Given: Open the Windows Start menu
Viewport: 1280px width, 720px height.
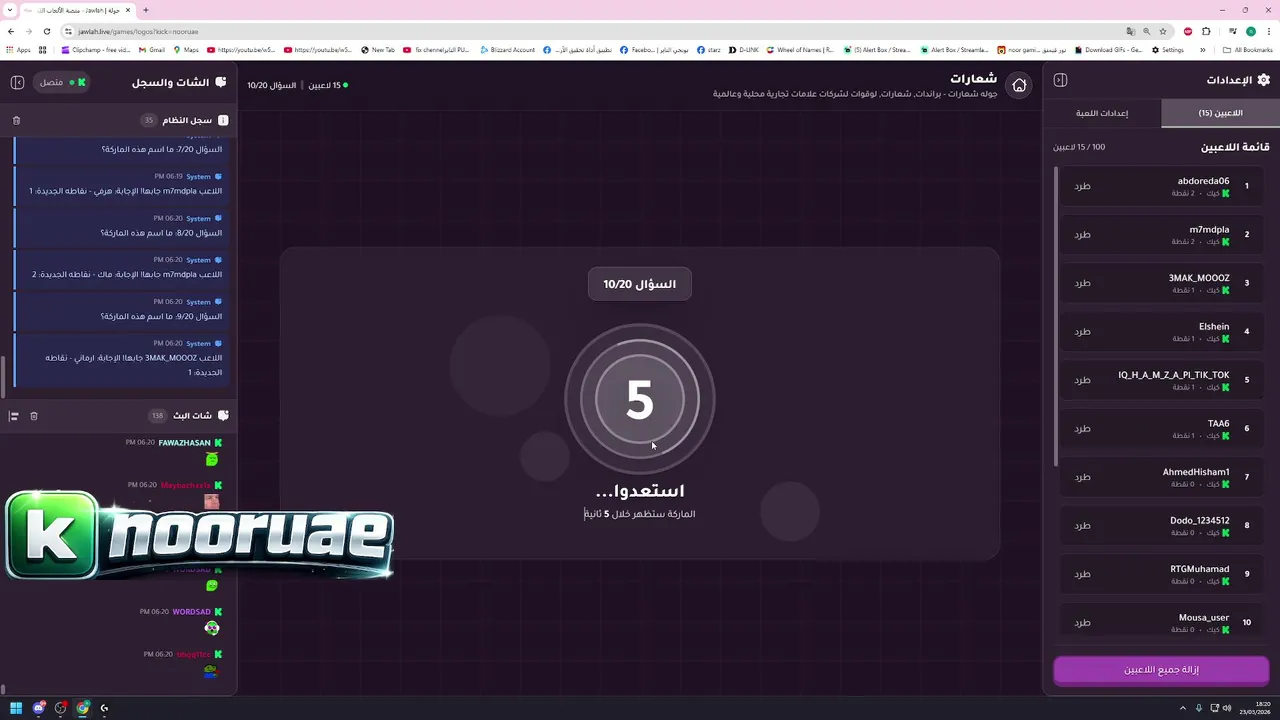Looking at the screenshot, I should pos(16,708).
